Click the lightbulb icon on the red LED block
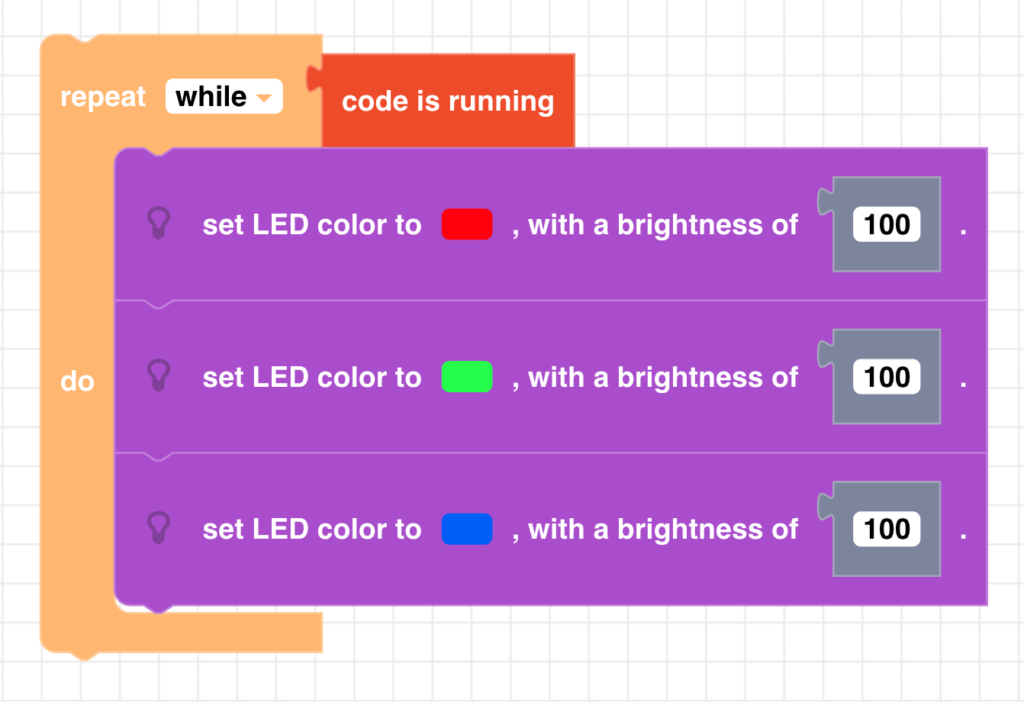The image size is (1024, 702). pos(158,223)
